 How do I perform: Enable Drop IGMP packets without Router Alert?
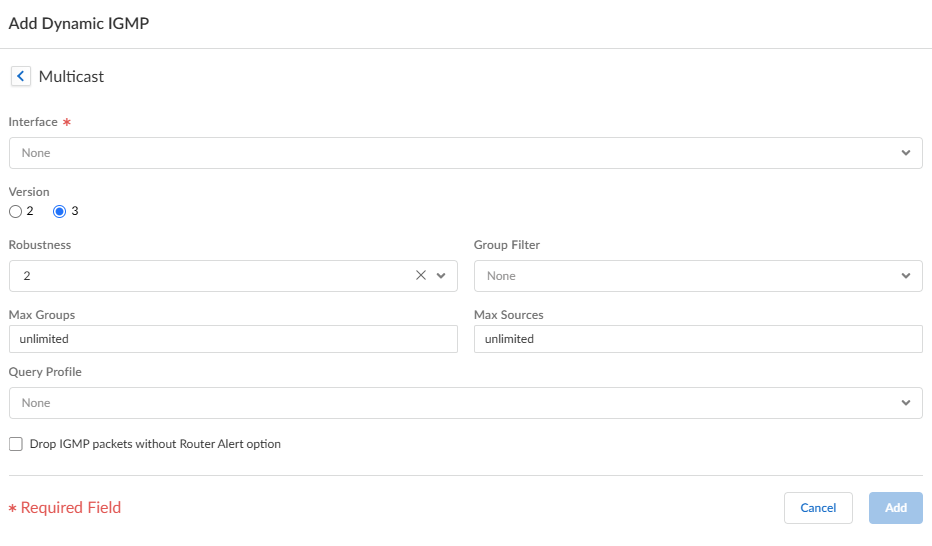point(16,444)
